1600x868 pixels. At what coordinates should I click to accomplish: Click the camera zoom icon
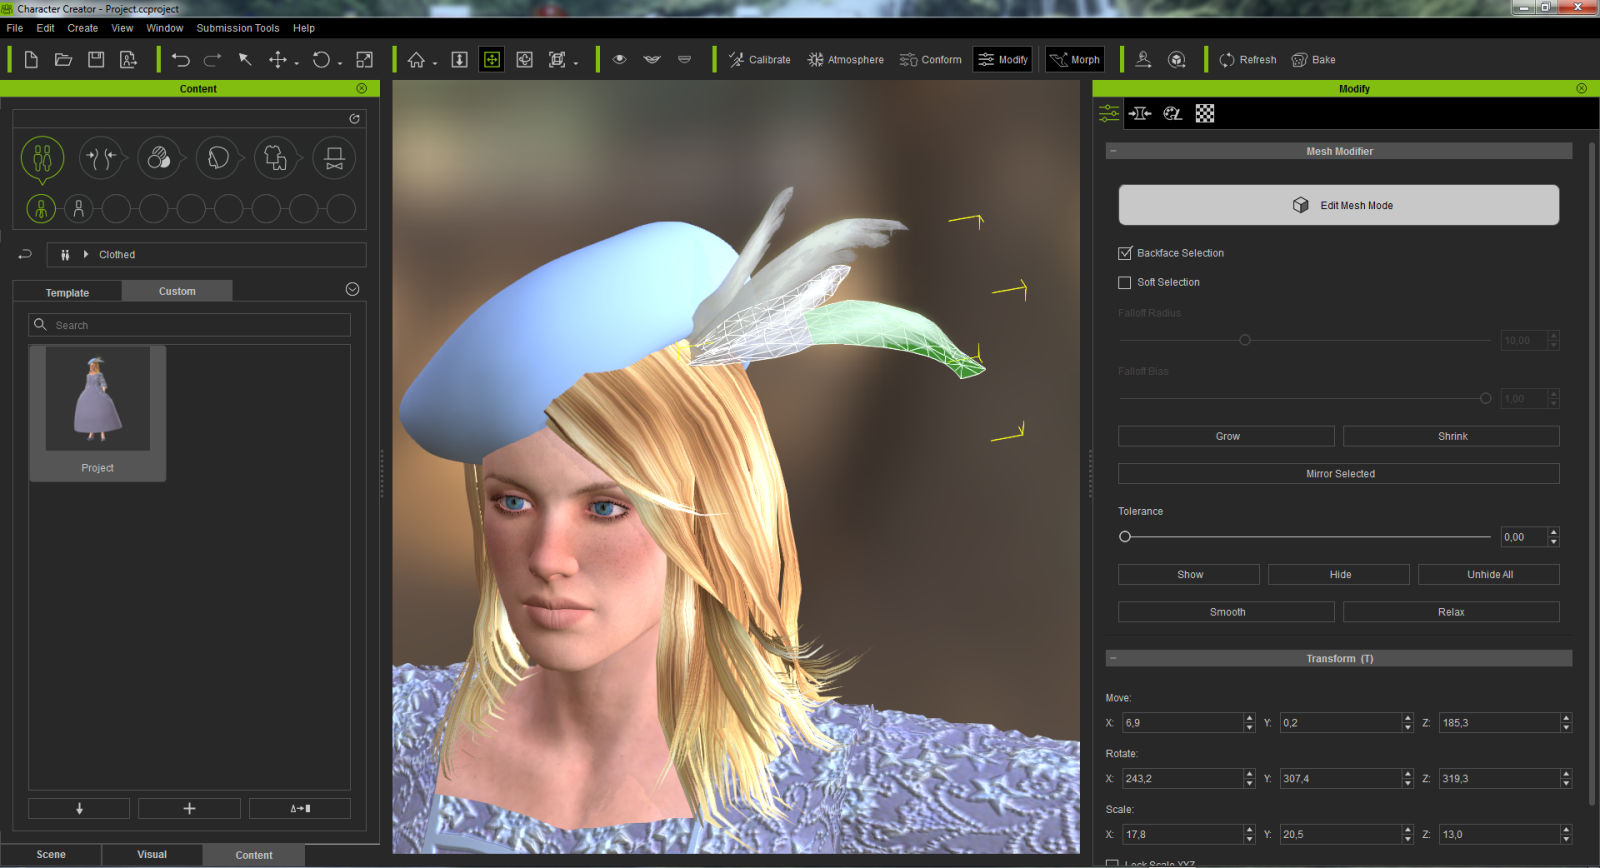tap(459, 60)
